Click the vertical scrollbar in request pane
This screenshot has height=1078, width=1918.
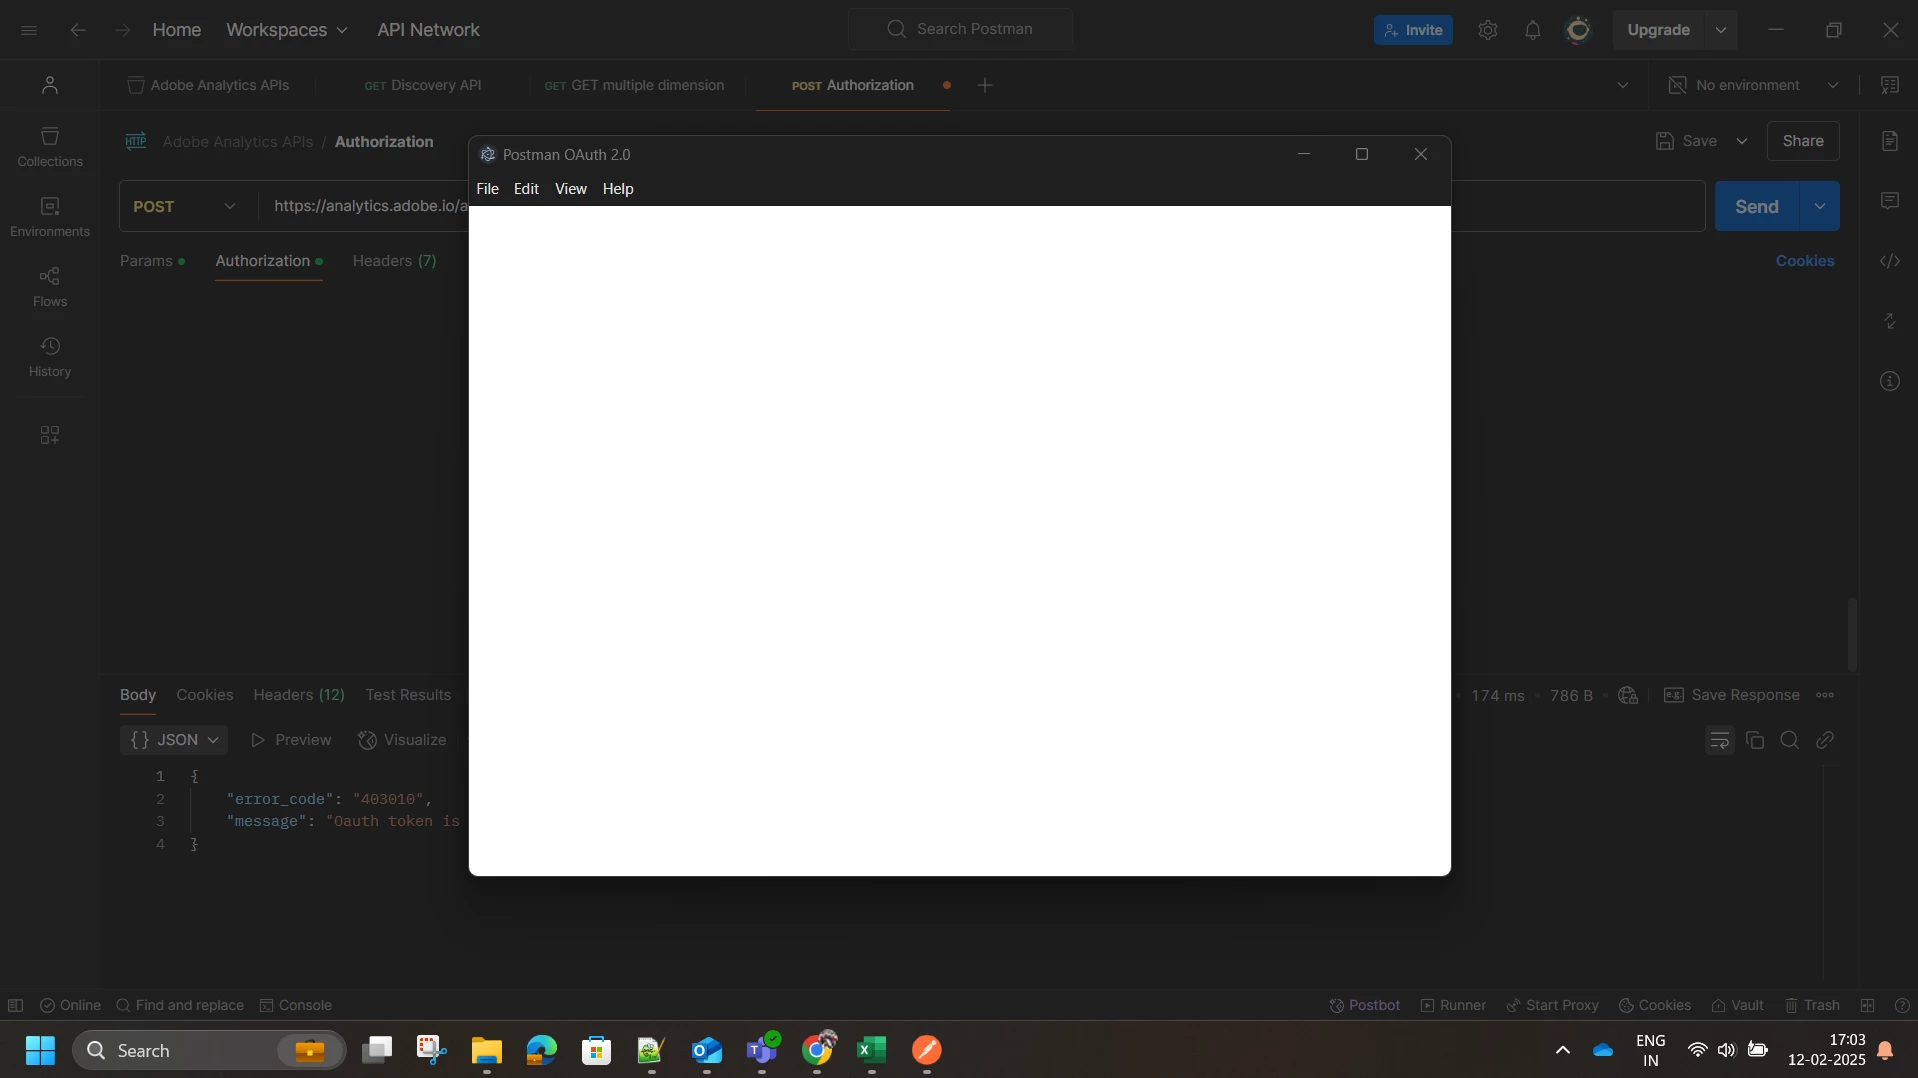click(x=1852, y=635)
